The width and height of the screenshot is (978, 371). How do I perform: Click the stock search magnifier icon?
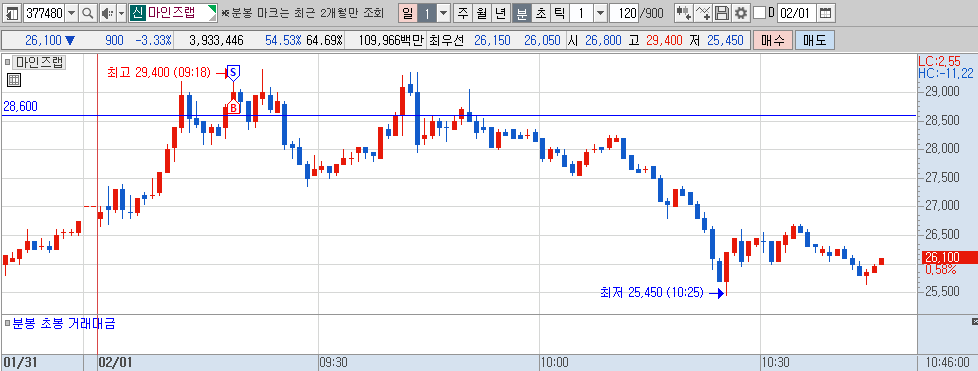88,12
